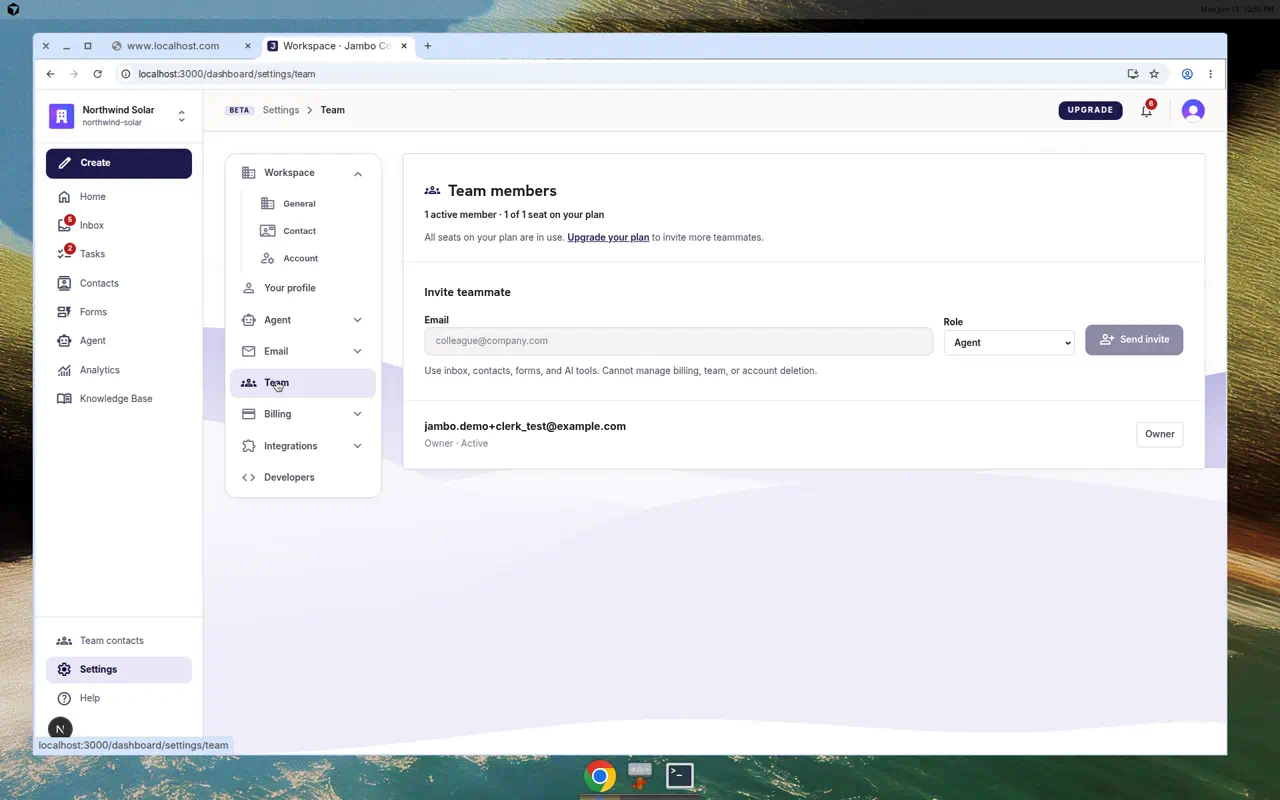The height and width of the screenshot is (800, 1280).
Task: Open the user profile avatar menu
Action: [x=1193, y=110]
